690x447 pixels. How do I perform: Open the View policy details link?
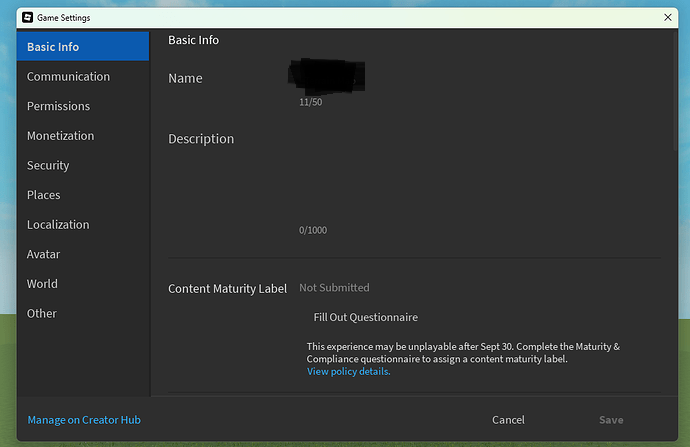(x=349, y=371)
